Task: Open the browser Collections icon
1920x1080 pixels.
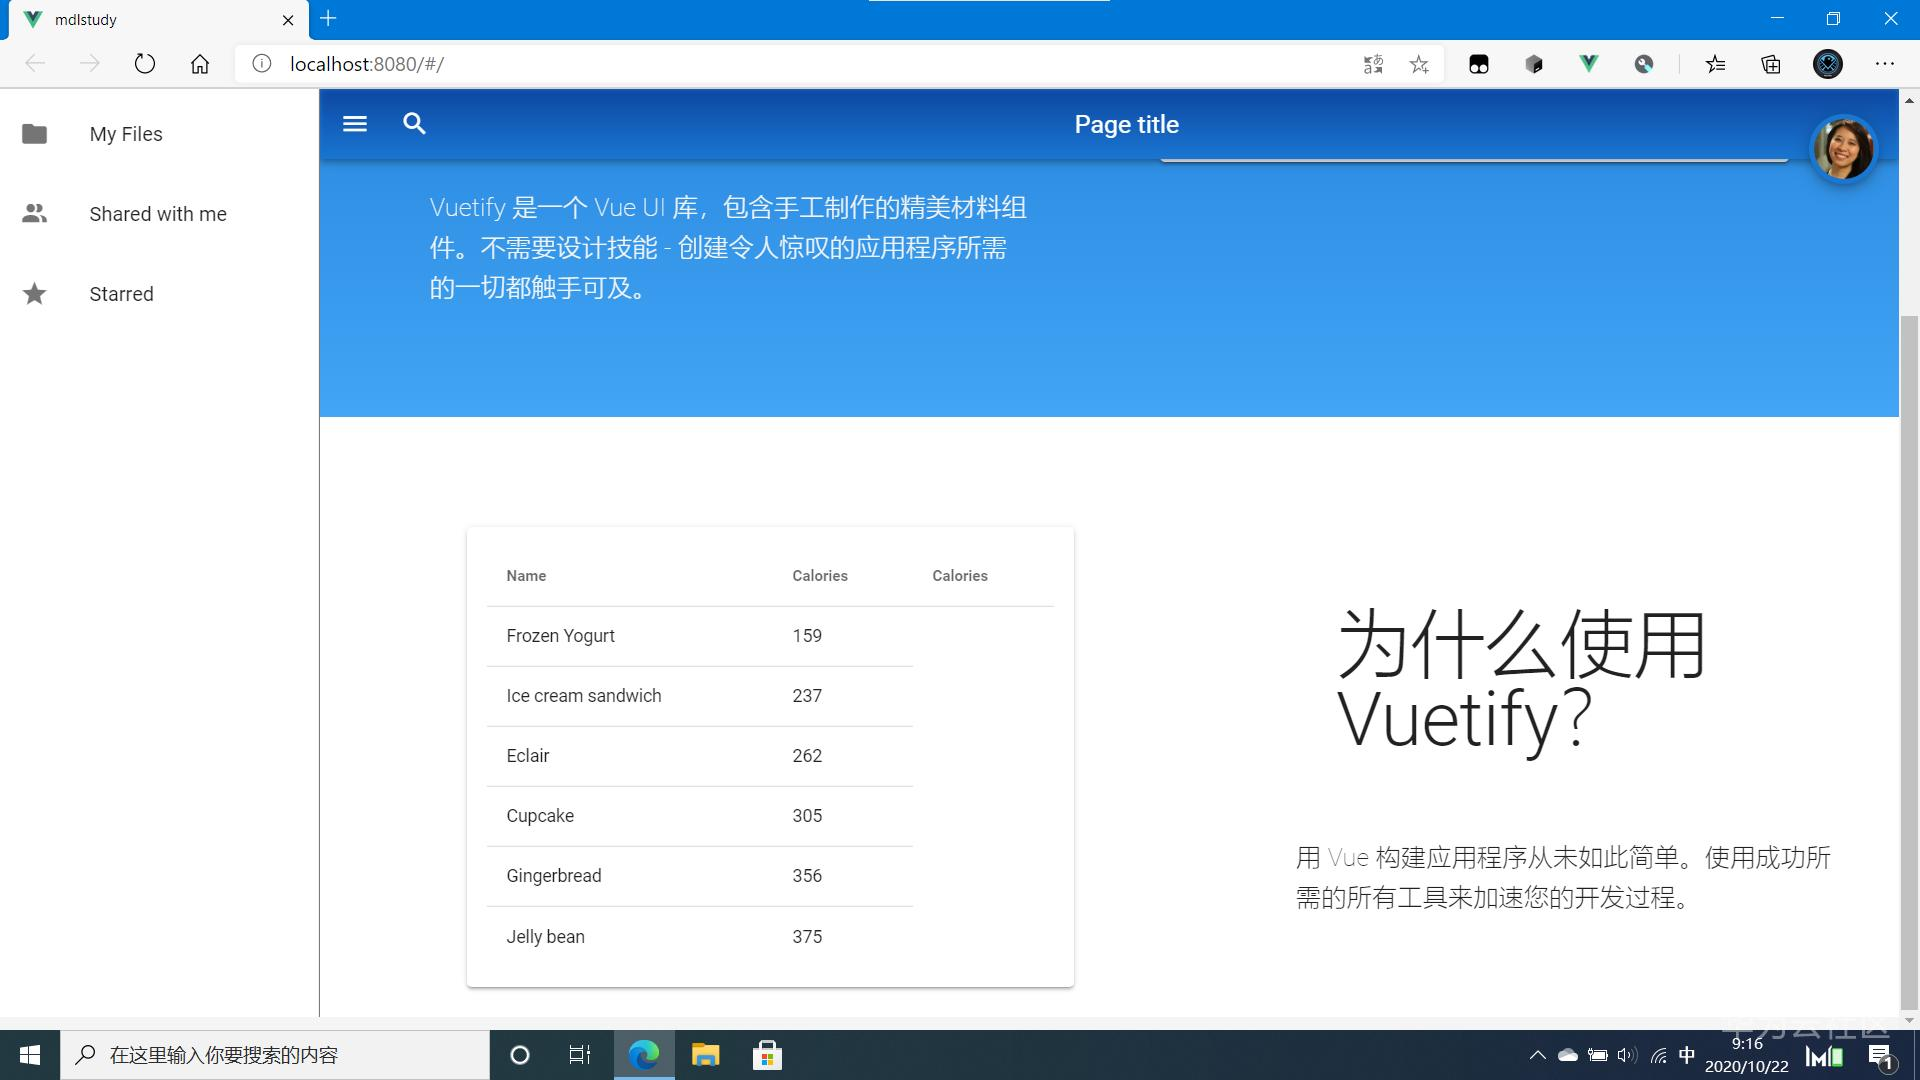Action: click(x=1771, y=64)
